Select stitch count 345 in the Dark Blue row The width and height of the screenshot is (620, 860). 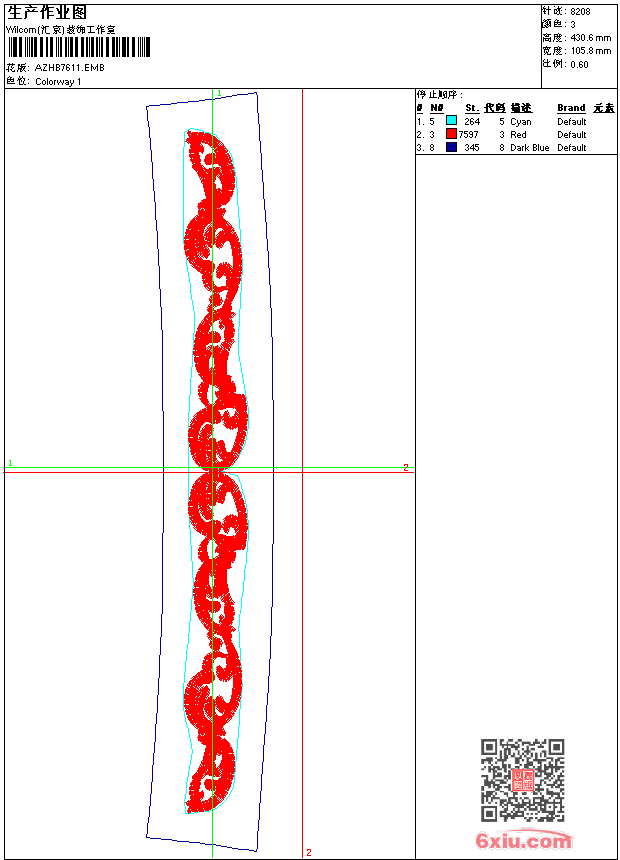click(x=472, y=148)
